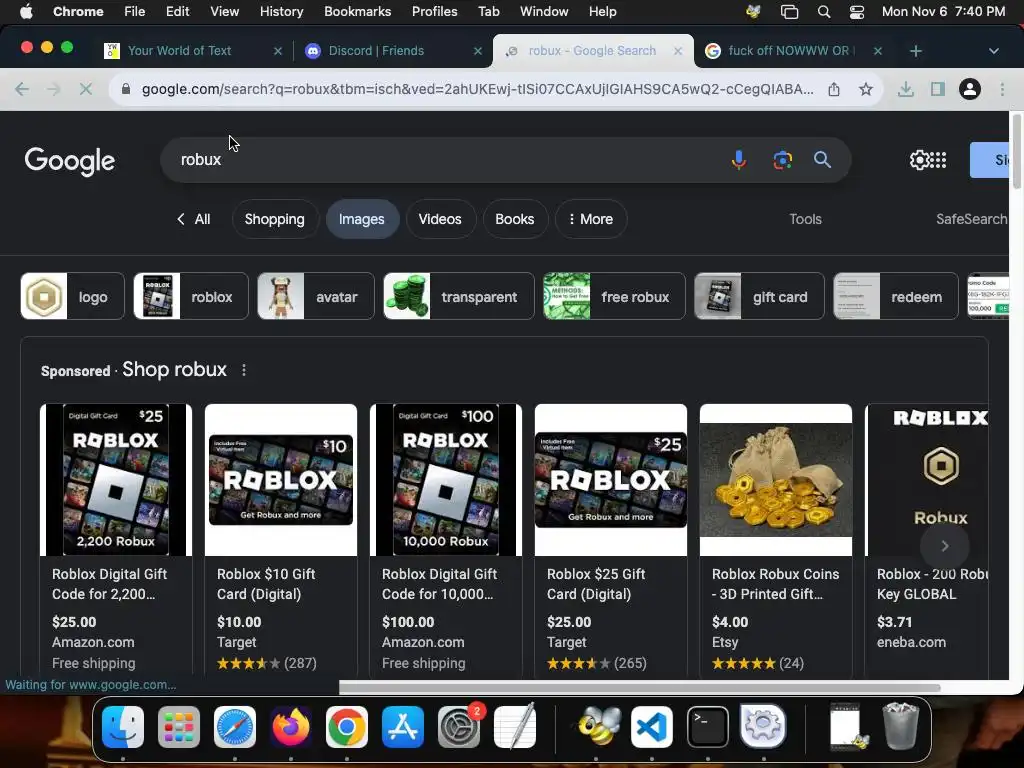Open SafeSearch settings dropdown
Viewport: 1024px width, 768px height.
coord(972,219)
